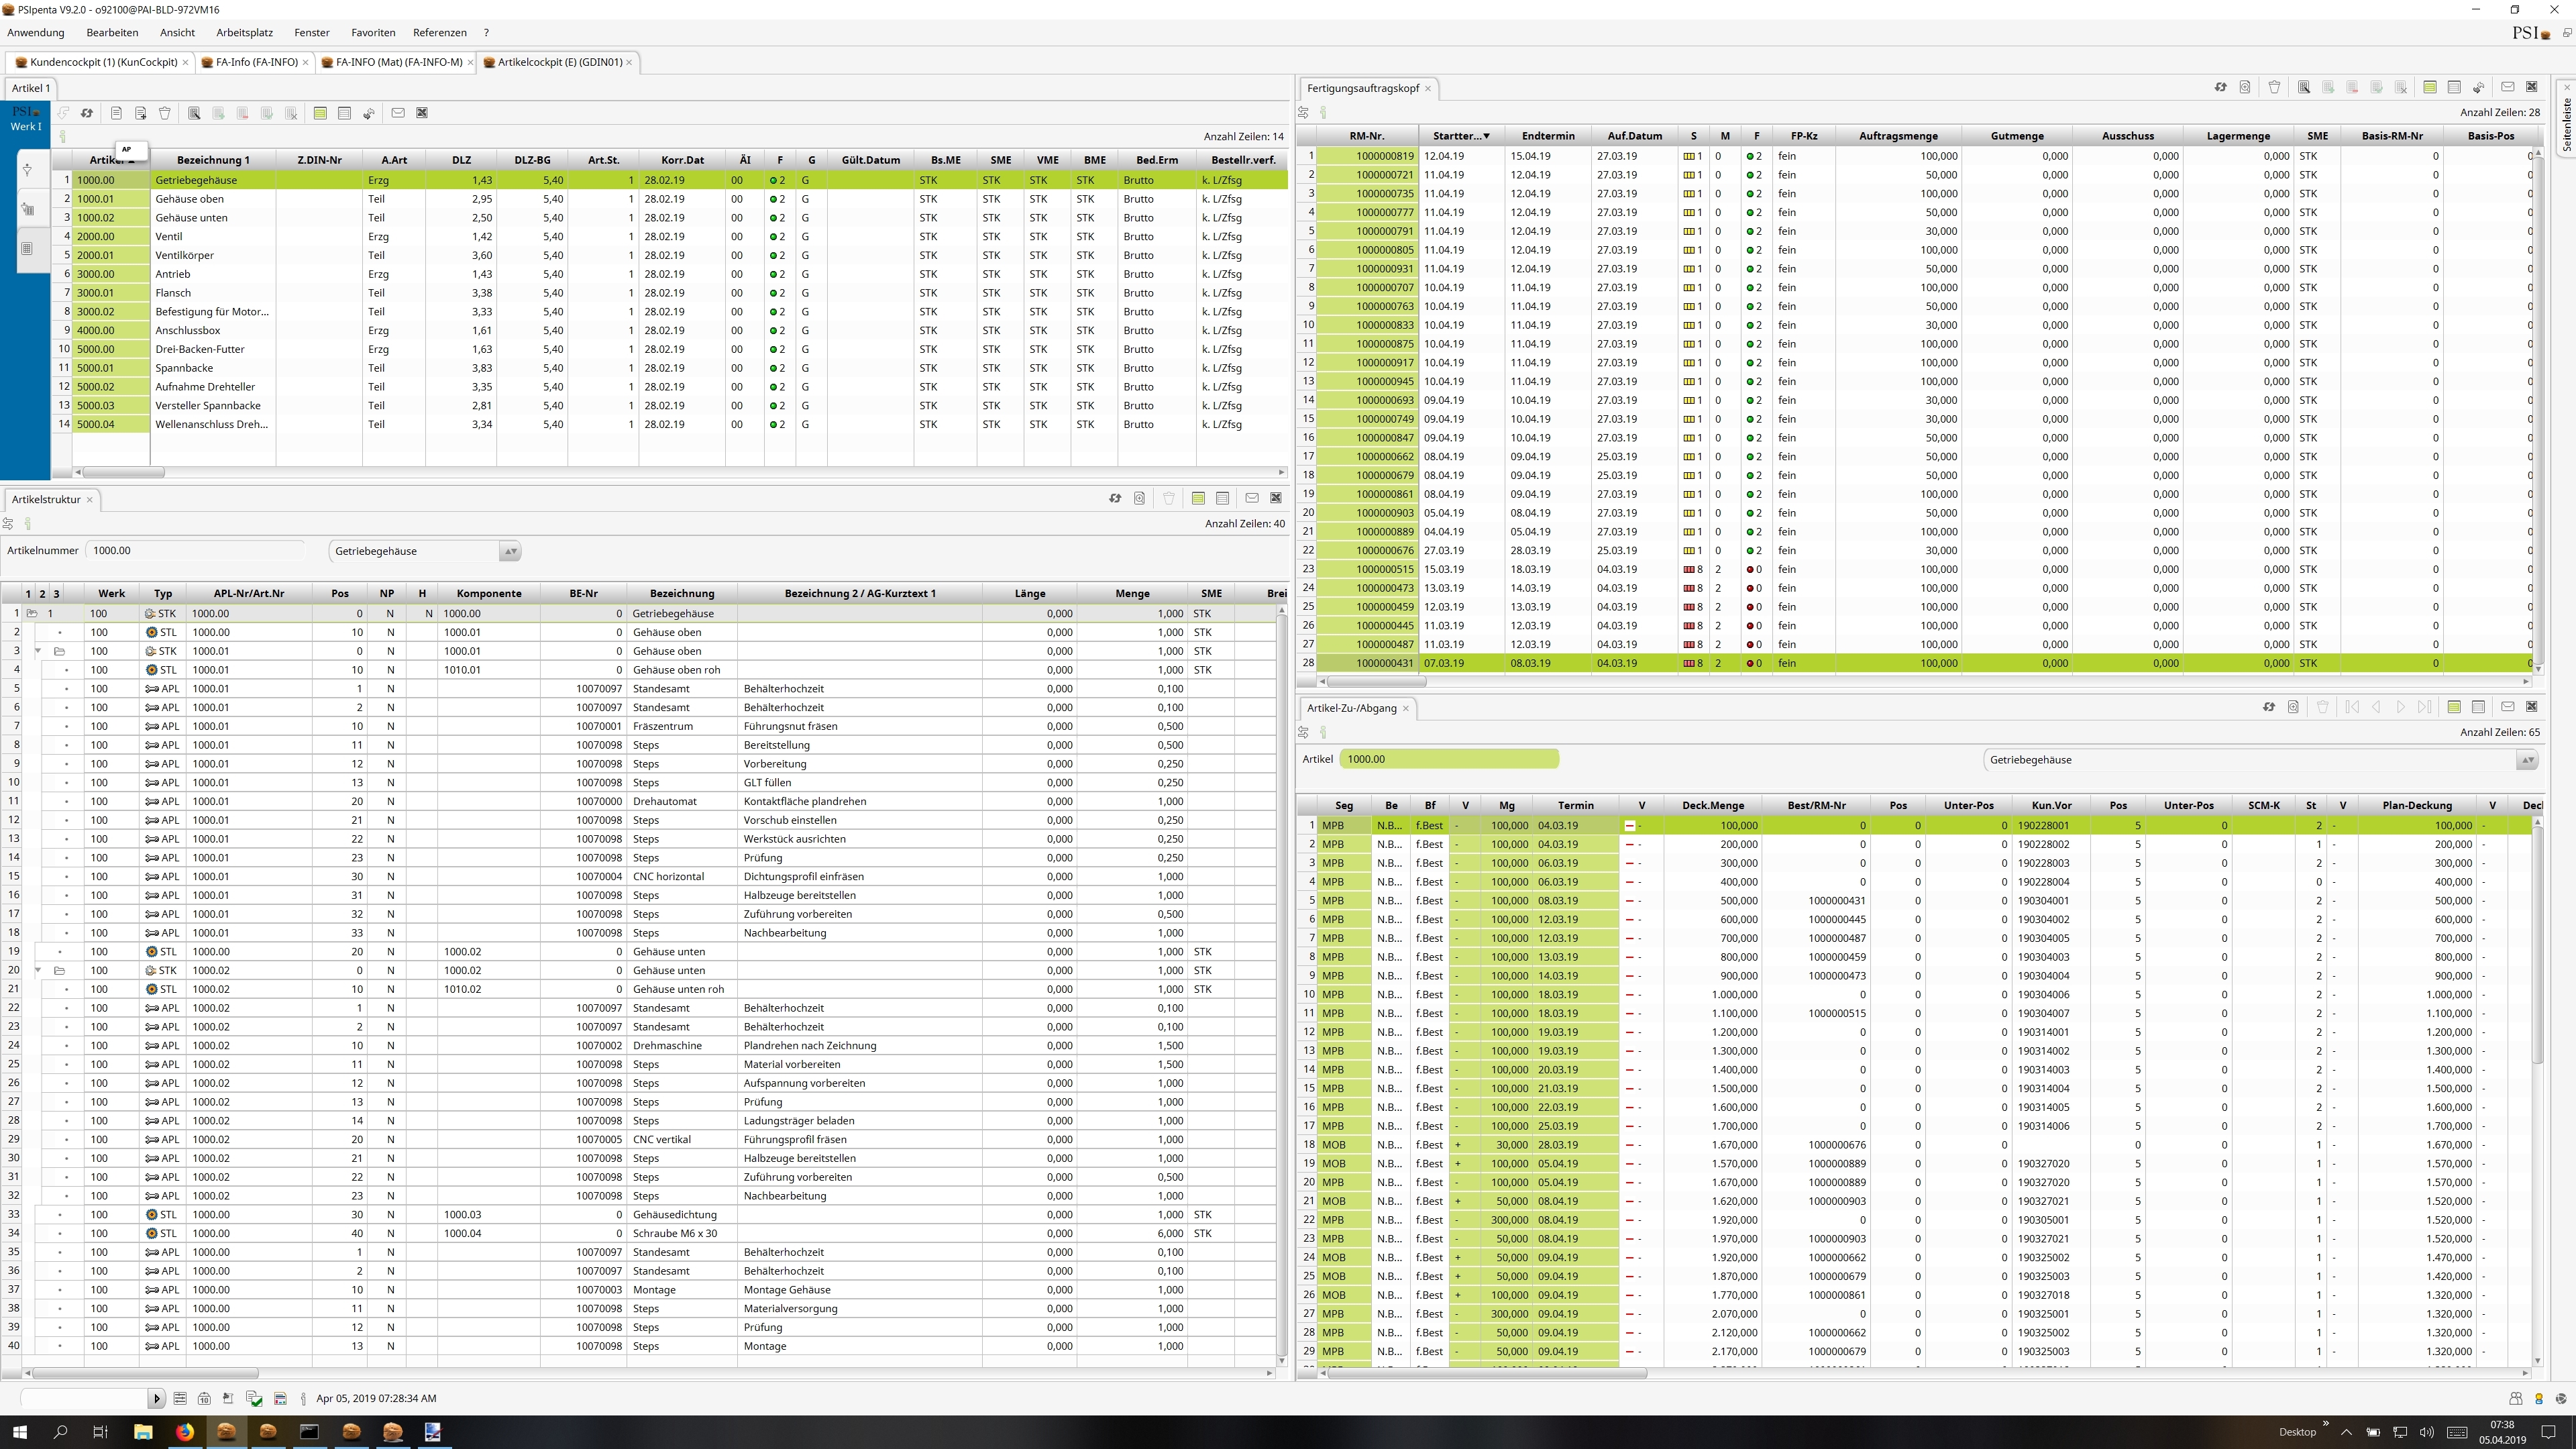Toggle green list view in Artikel toolbar
This screenshot has width=2576, height=1449.
(320, 113)
